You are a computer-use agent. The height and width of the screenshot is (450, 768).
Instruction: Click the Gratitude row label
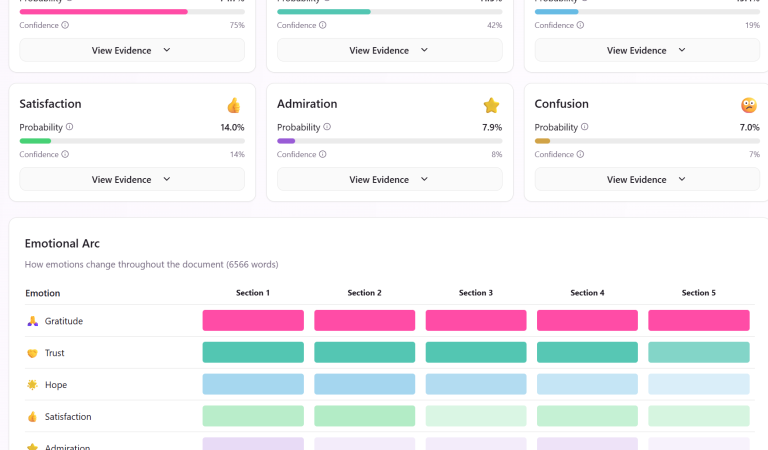(x=64, y=321)
